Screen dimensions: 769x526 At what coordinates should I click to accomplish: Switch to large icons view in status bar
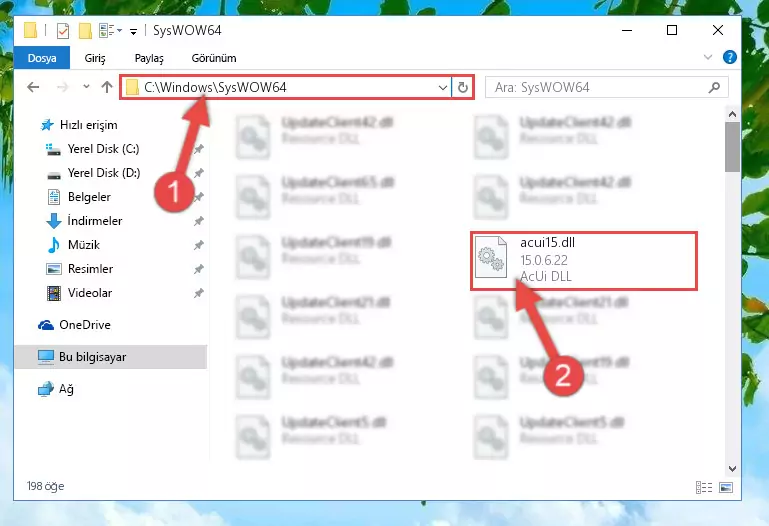(x=726, y=487)
